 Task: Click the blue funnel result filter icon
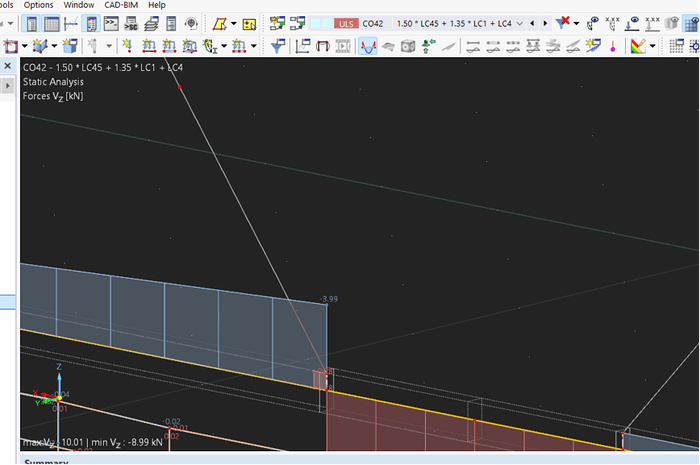[278, 46]
